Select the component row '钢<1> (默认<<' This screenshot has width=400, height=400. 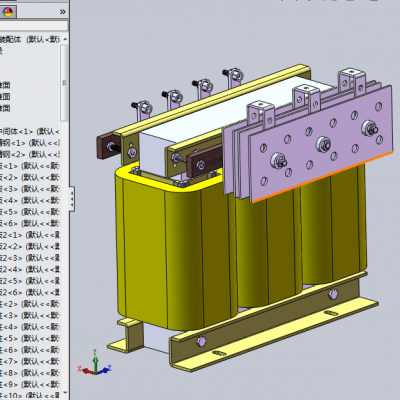click(30, 143)
